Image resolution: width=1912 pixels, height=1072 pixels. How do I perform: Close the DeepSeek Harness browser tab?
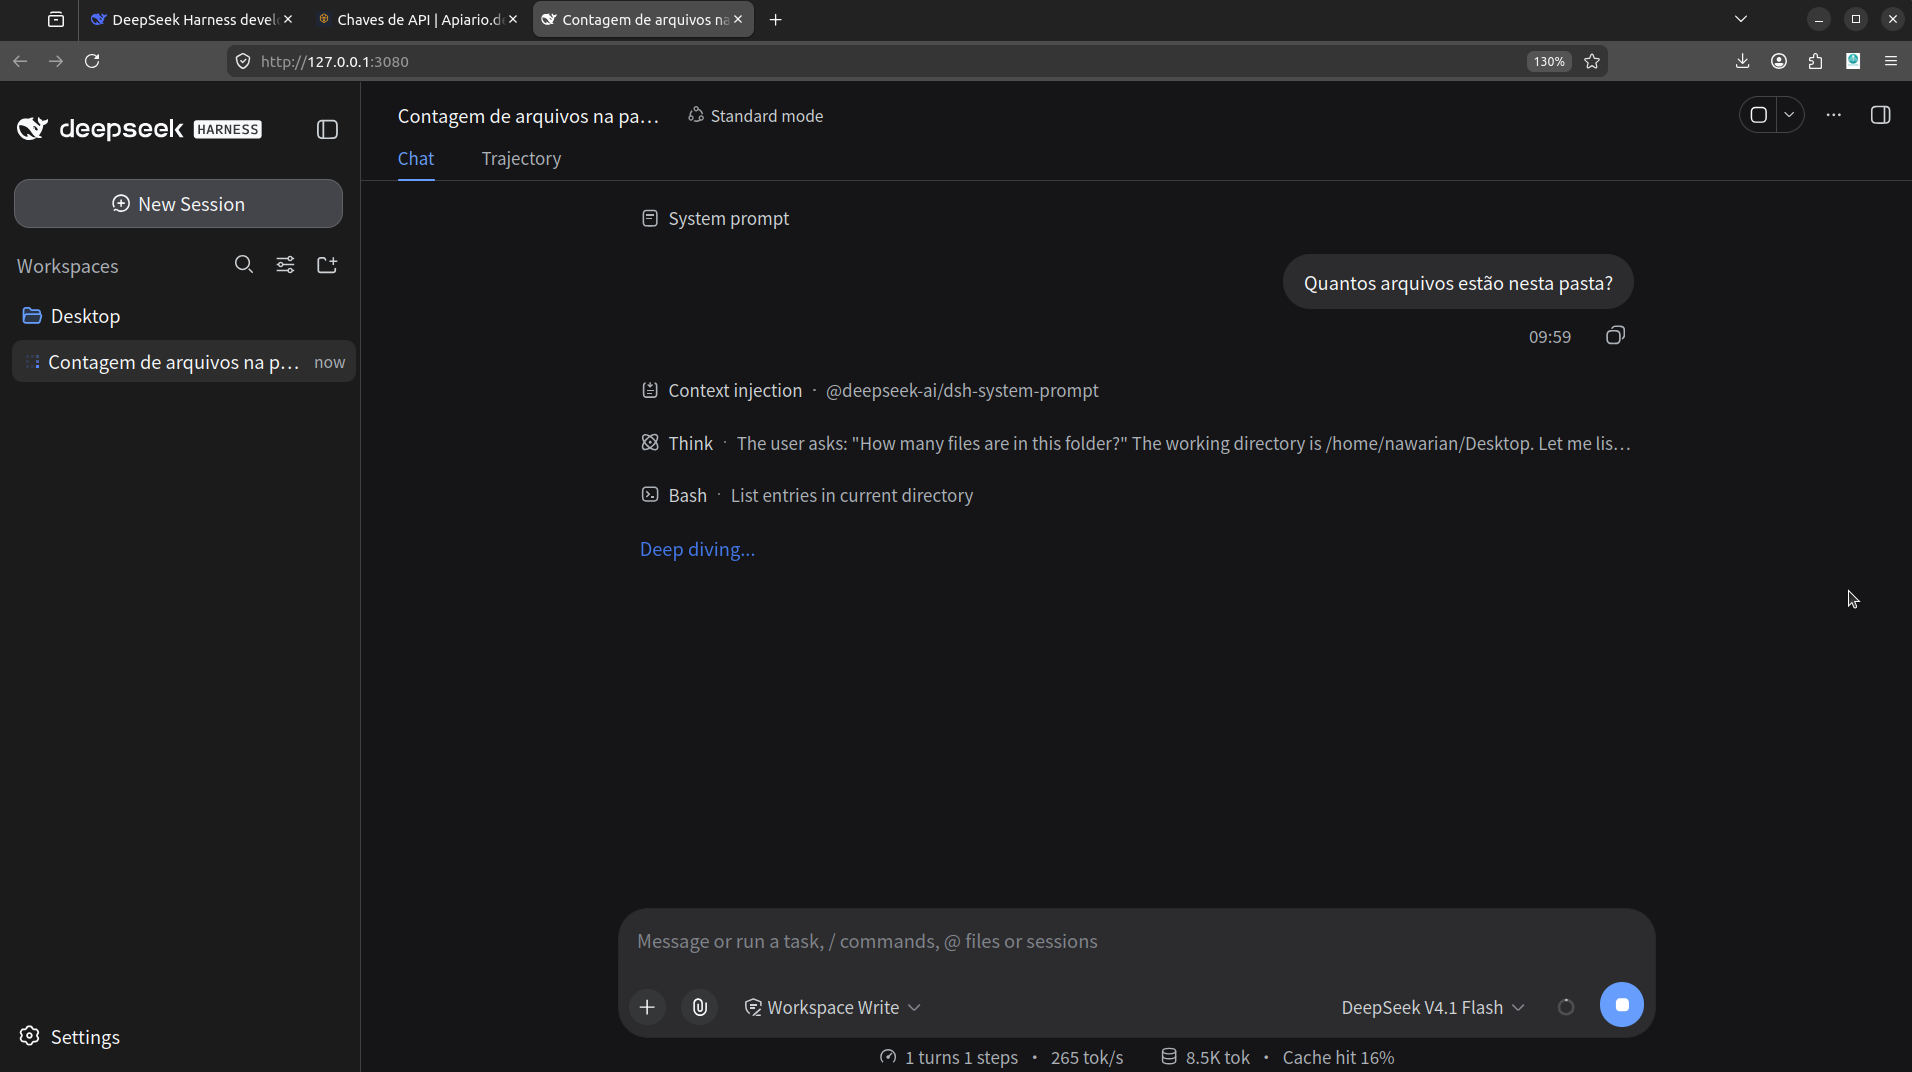[x=288, y=19]
